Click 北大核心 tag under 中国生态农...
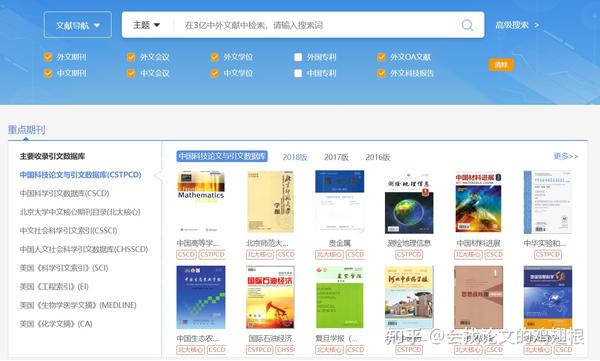 190,350
